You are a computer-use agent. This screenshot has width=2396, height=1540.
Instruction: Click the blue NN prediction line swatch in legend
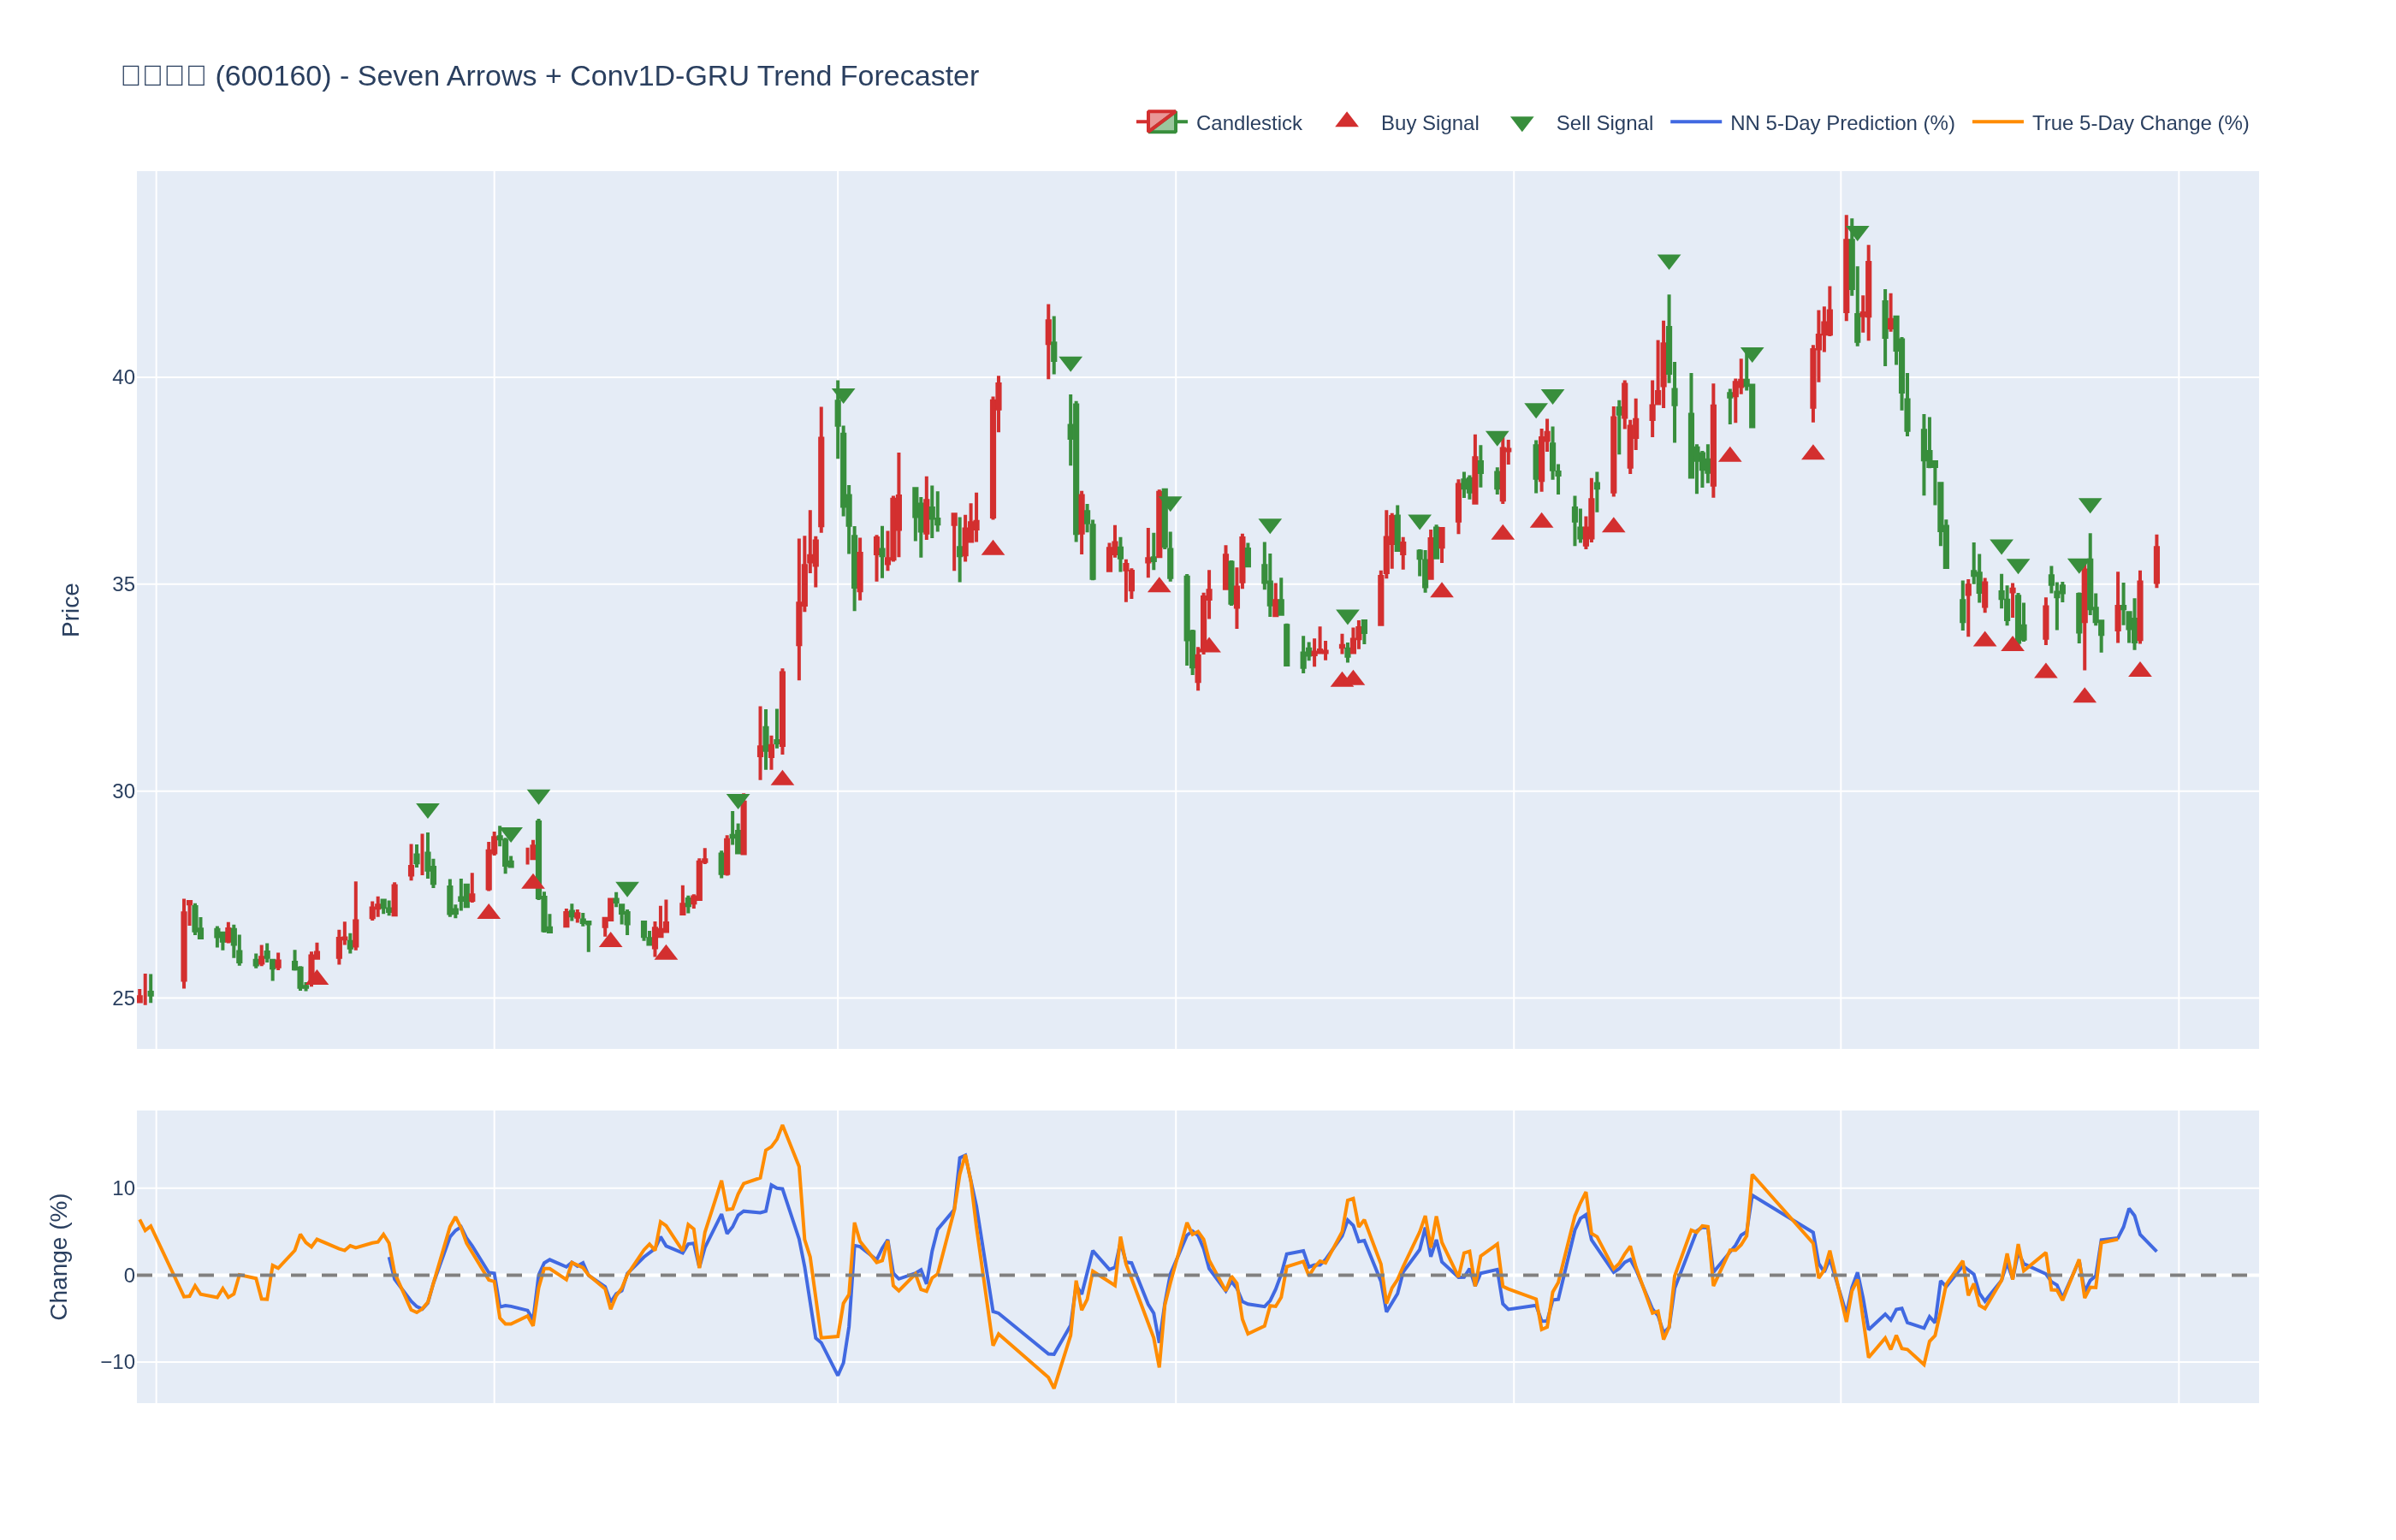tap(1695, 122)
